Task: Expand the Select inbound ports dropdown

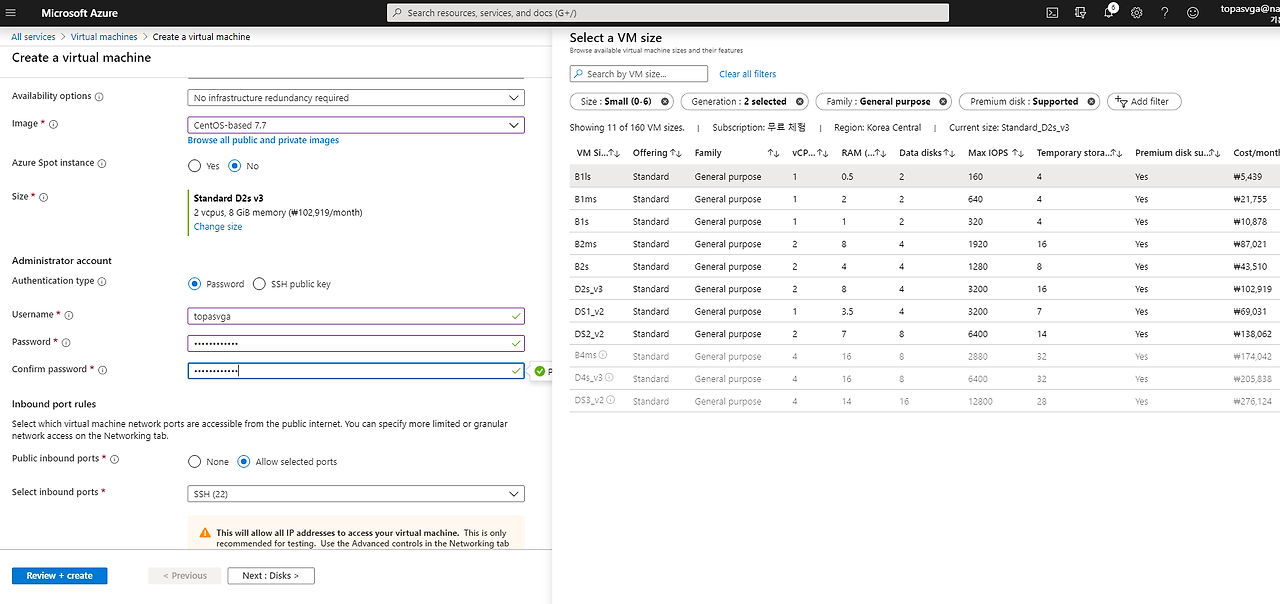Action: [x=356, y=494]
